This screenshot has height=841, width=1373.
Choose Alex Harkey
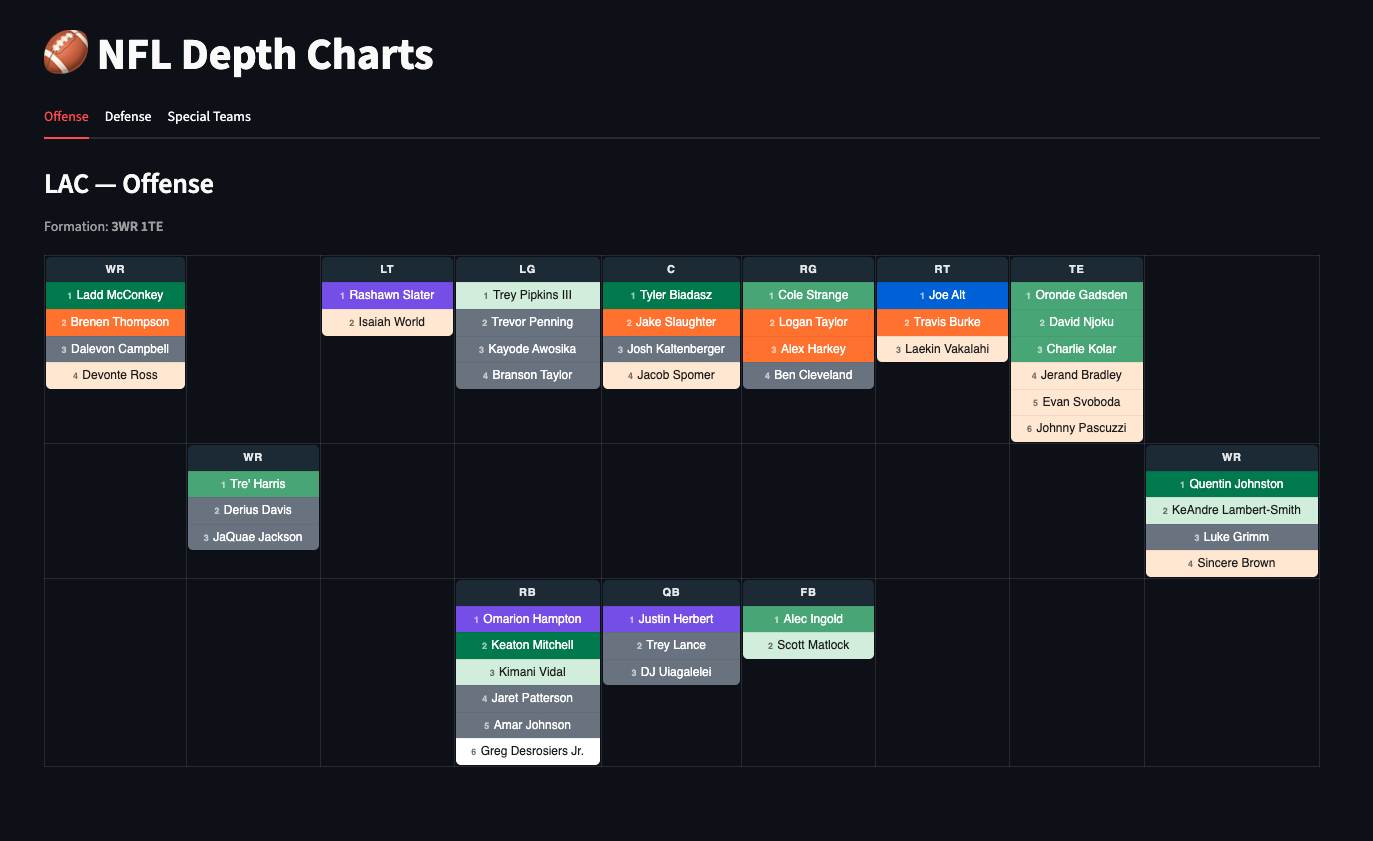[808, 349]
